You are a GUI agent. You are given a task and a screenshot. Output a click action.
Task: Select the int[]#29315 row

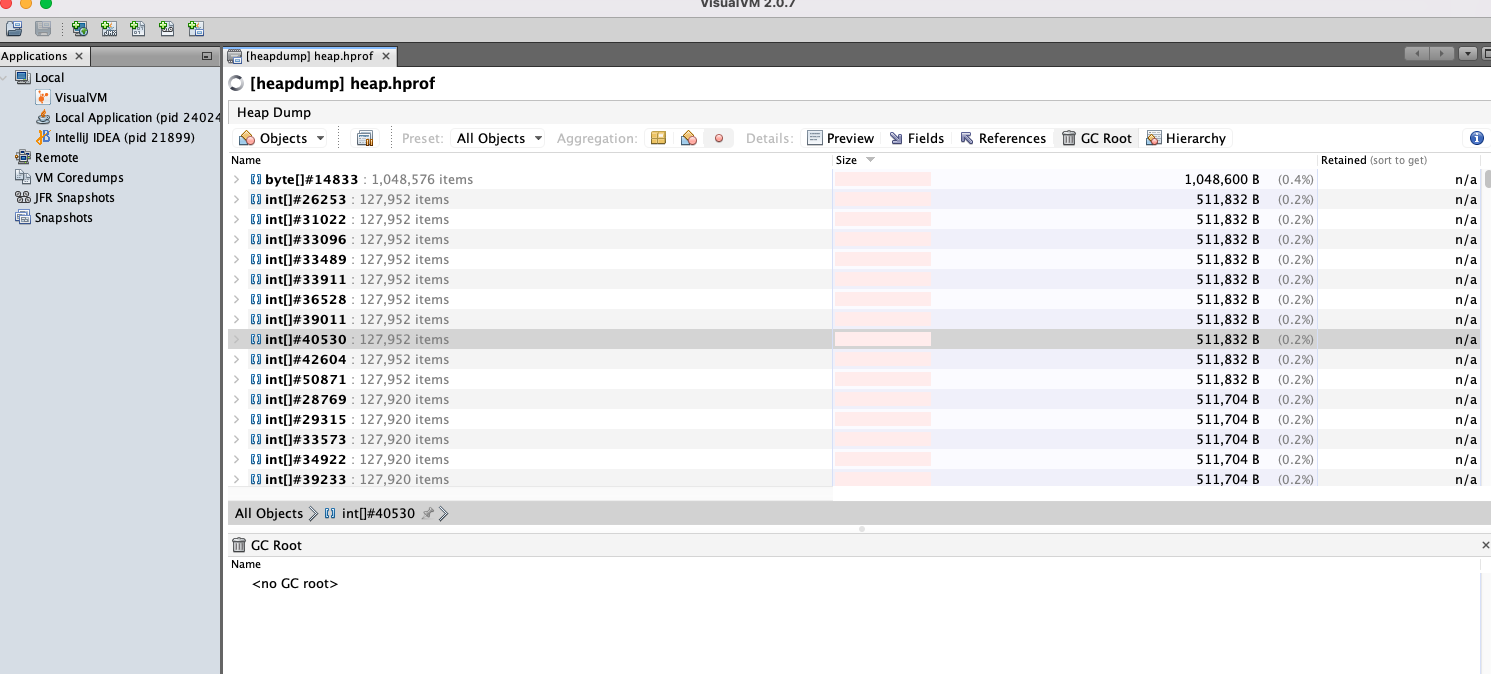click(854, 419)
